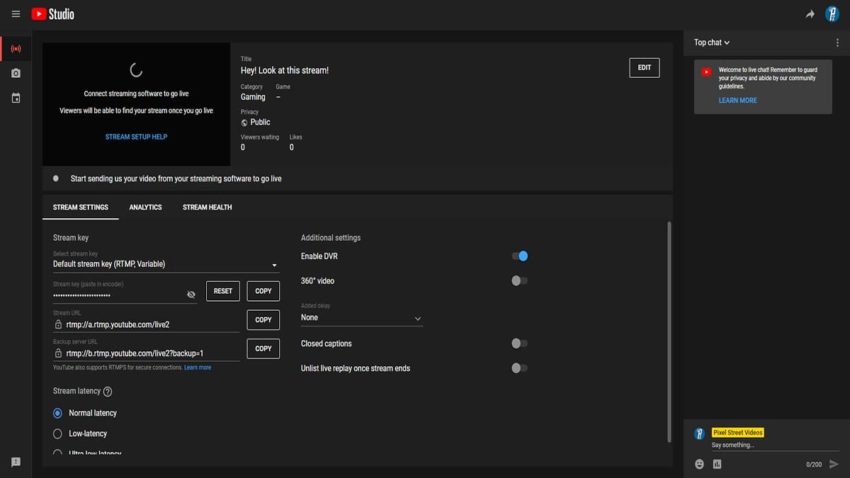Screen dimensions: 850x478
Task: Open the STREAM SETUP HELP link
Action: point(136,137)
